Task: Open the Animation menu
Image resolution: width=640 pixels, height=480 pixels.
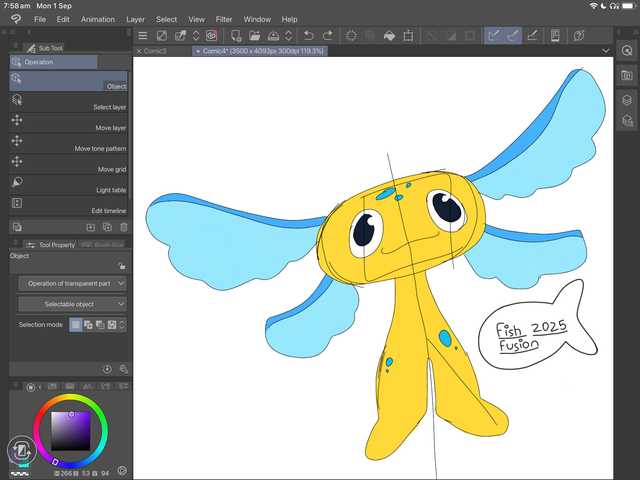Action: pos(97,19)
